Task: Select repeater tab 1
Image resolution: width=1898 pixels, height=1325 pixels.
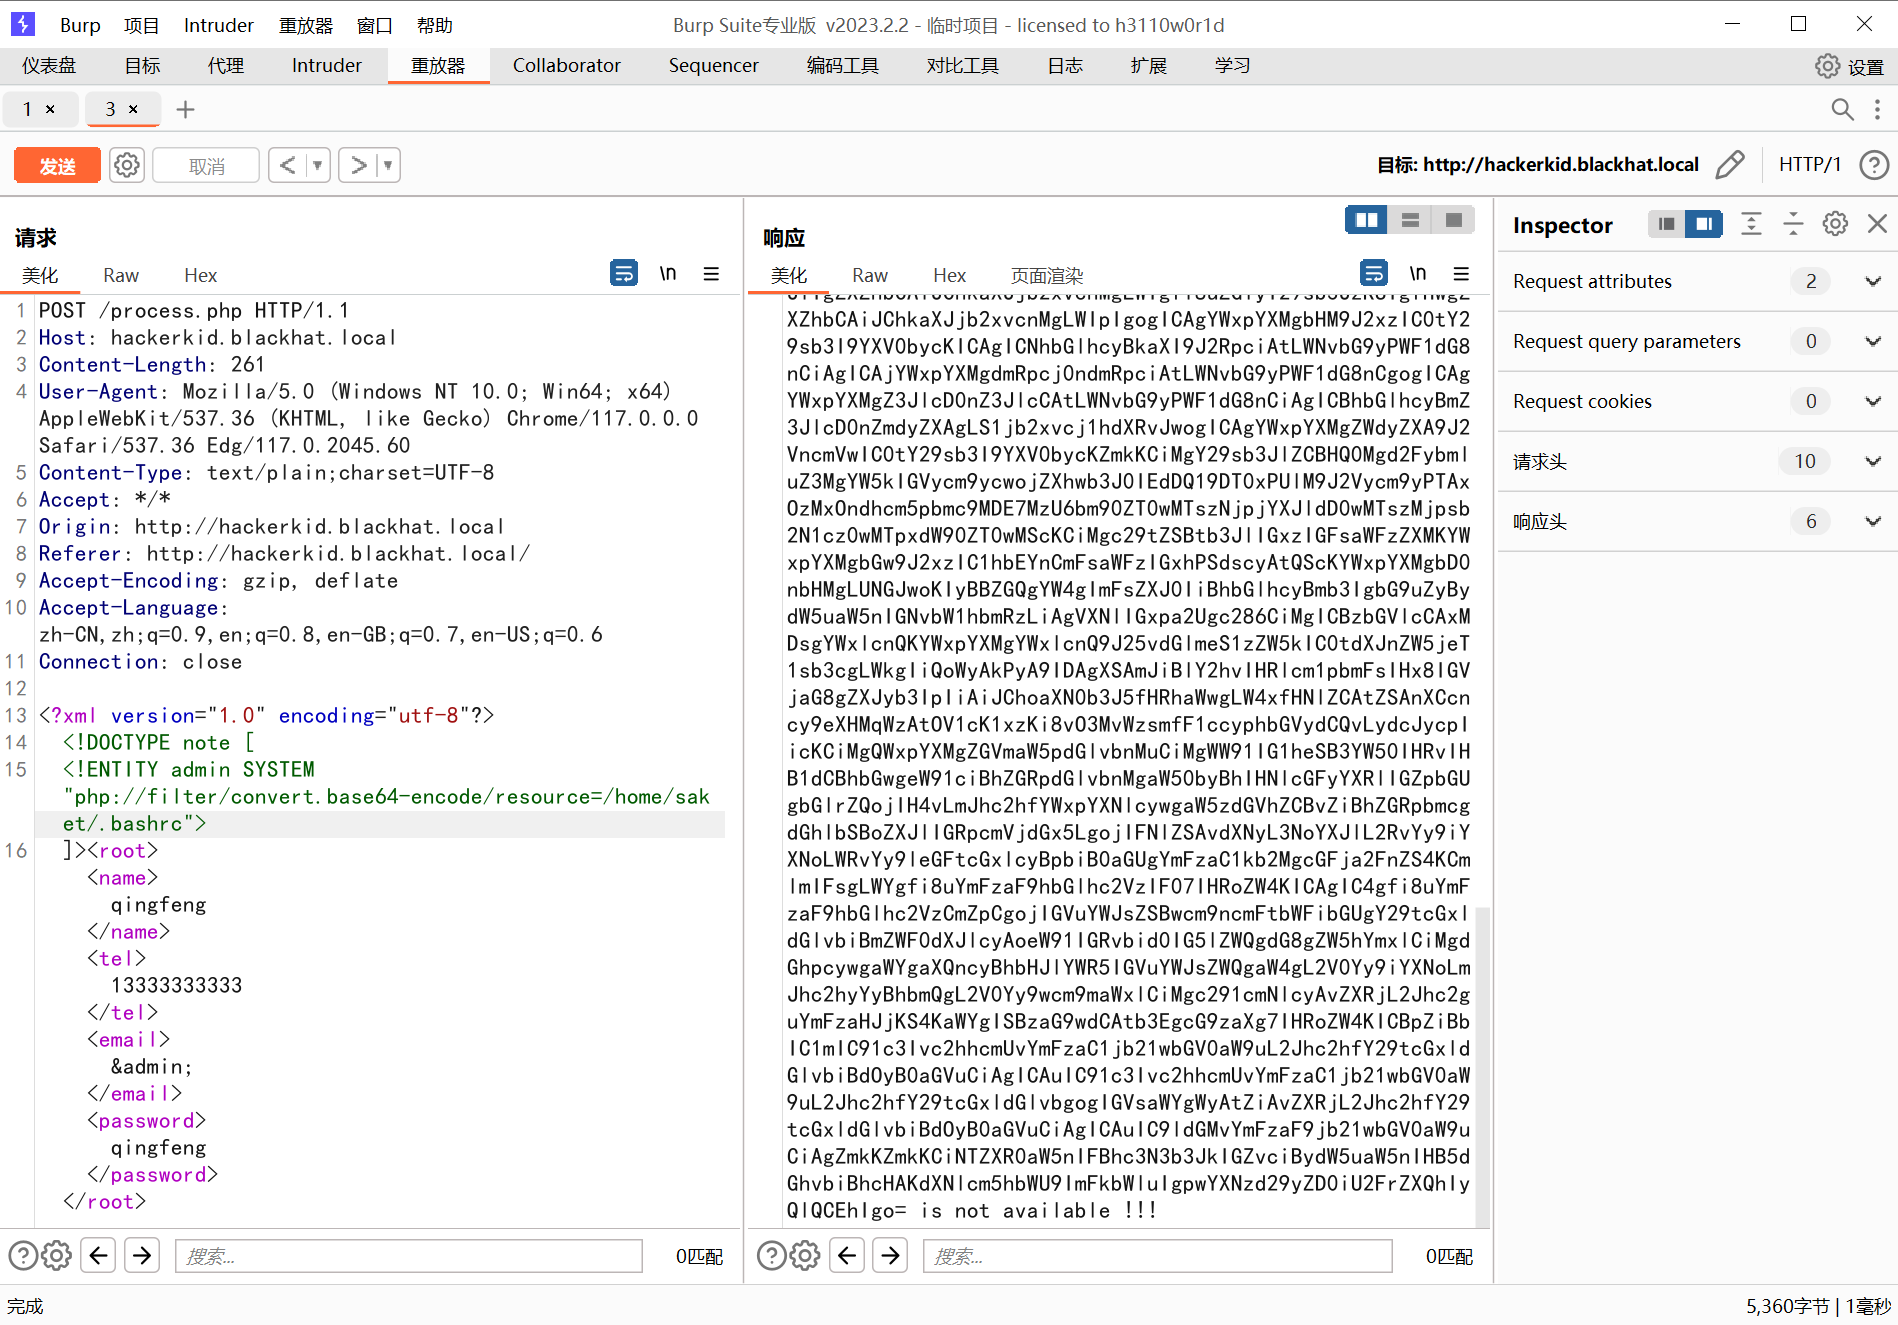Action: pos(28,109)
